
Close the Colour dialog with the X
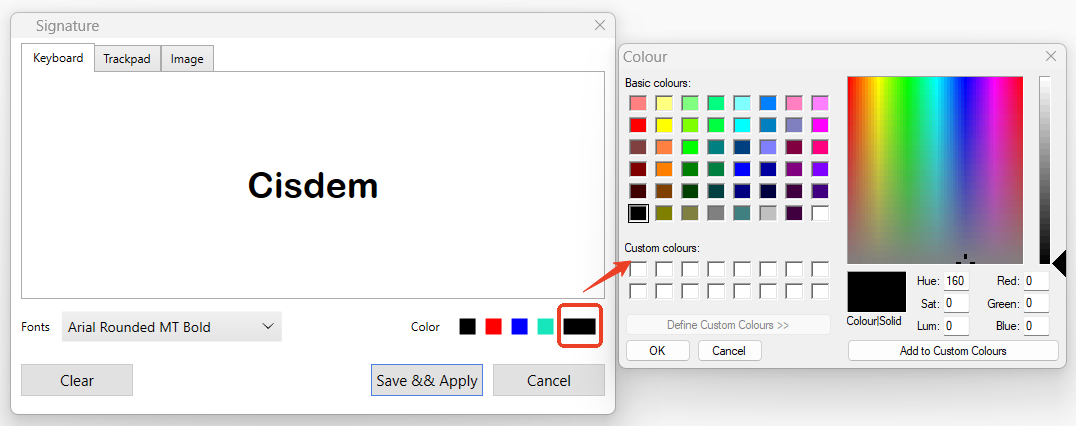1051,56
